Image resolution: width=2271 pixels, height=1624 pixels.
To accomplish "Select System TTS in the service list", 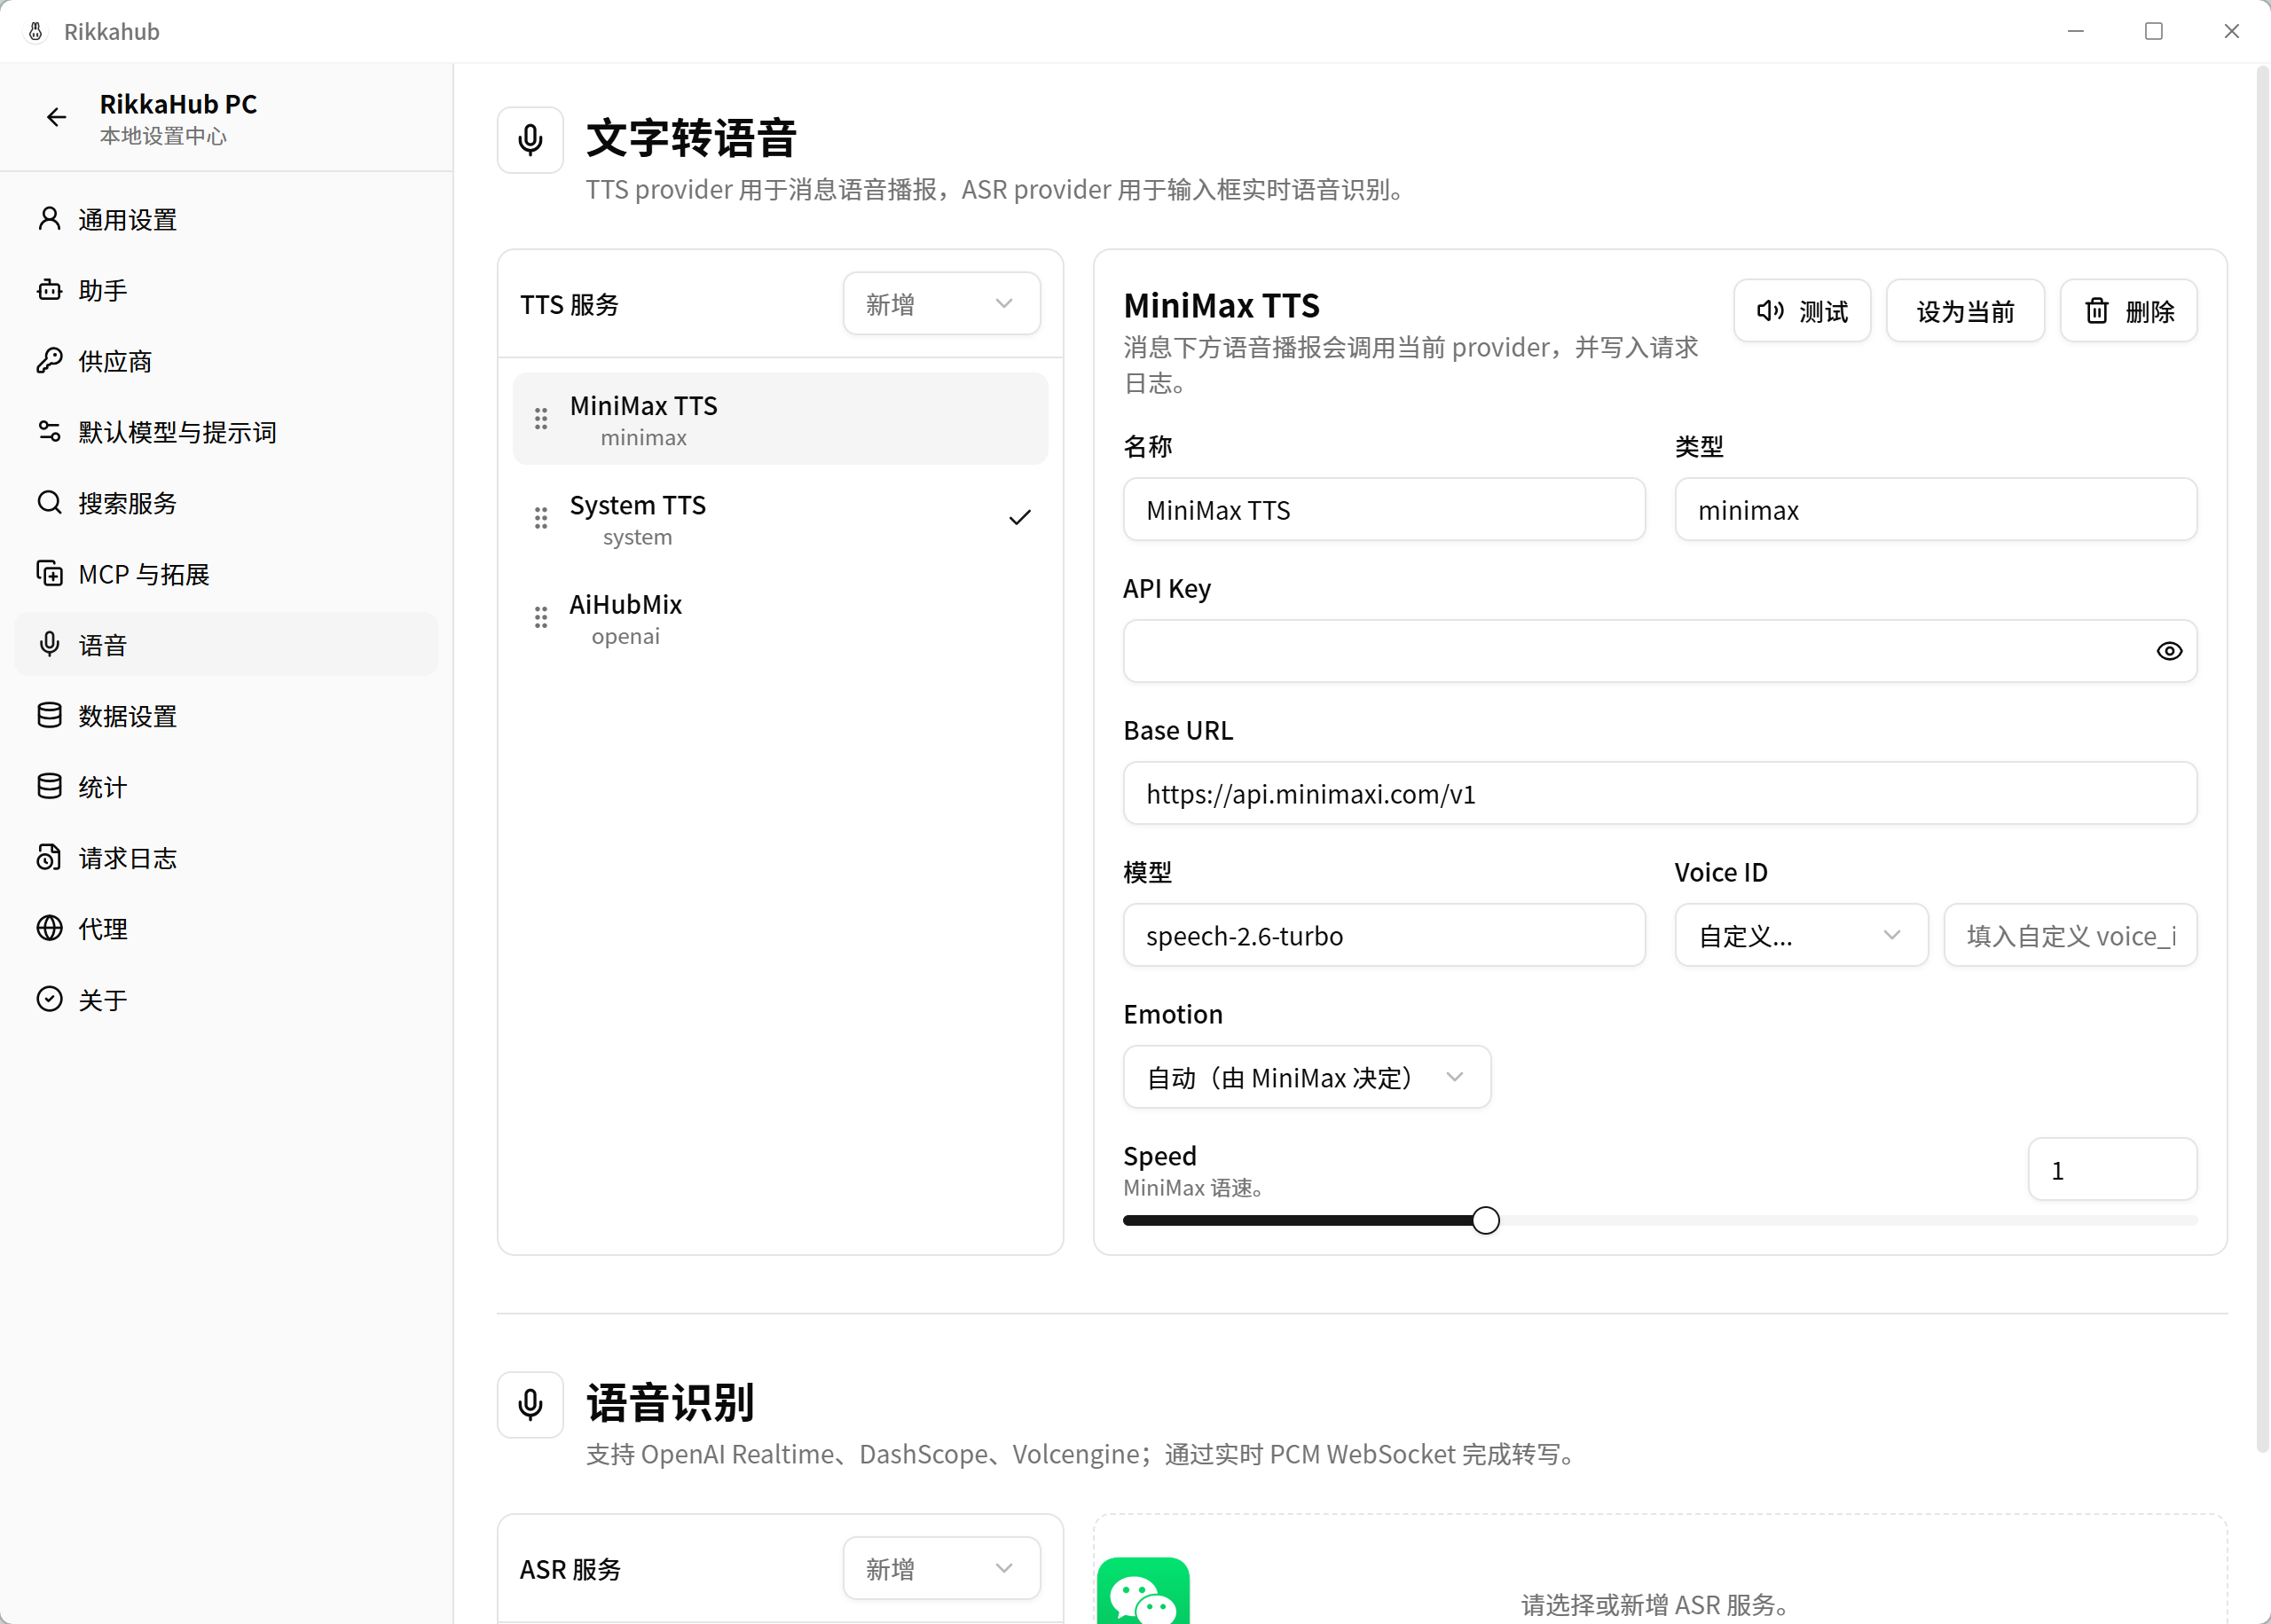I will (780, 519).
